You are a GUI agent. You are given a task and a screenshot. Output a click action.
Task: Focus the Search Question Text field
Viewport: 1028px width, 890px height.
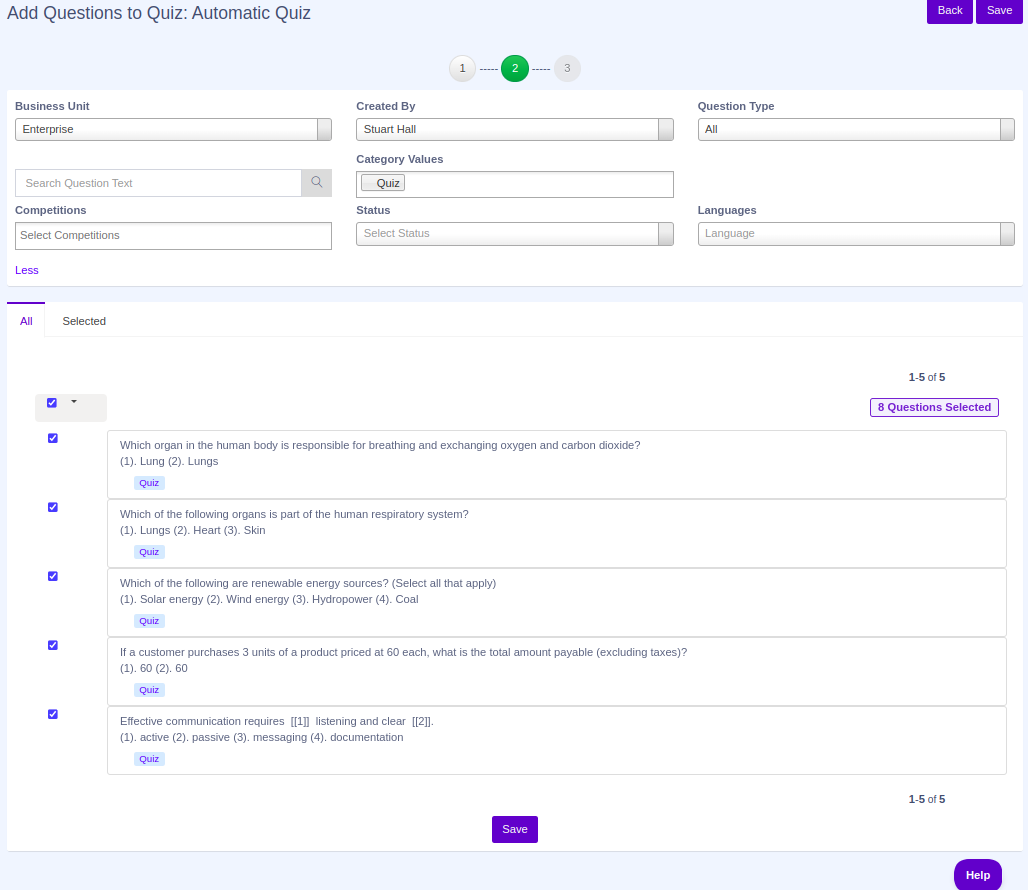pyautogui.click(x=158, y=183)
